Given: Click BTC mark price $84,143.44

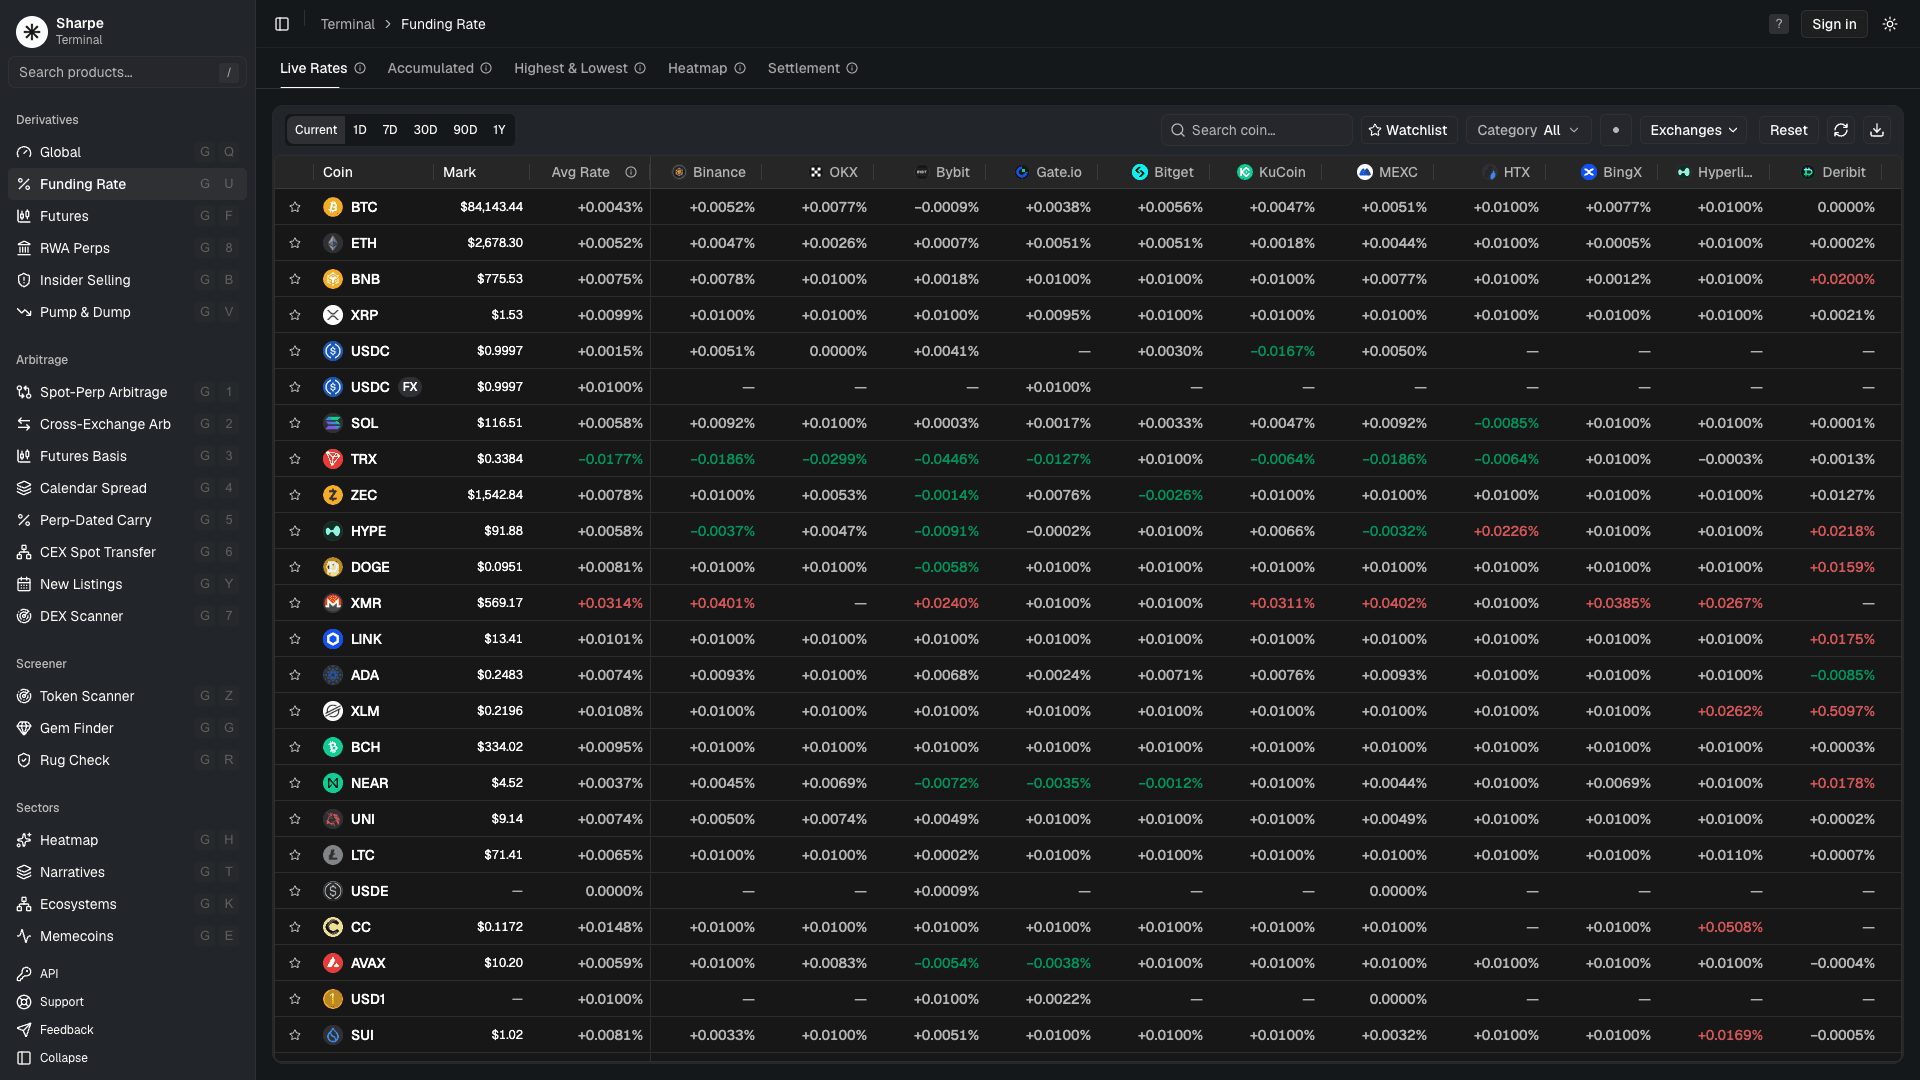Looking at the screenshot, I should pos(491,207).
